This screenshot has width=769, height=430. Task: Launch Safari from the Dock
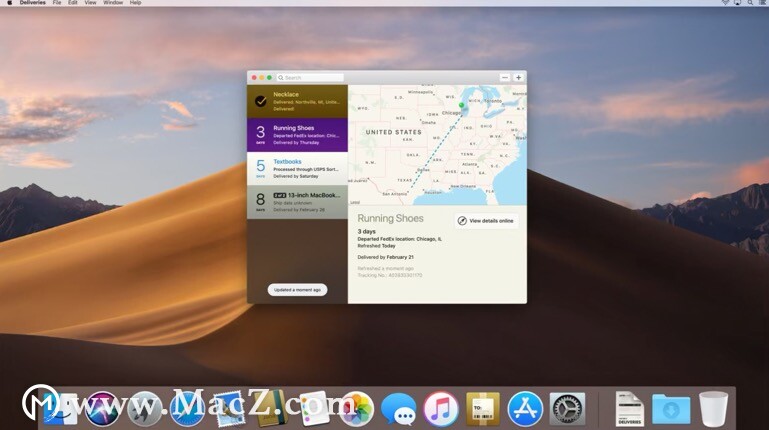[187, 408]
